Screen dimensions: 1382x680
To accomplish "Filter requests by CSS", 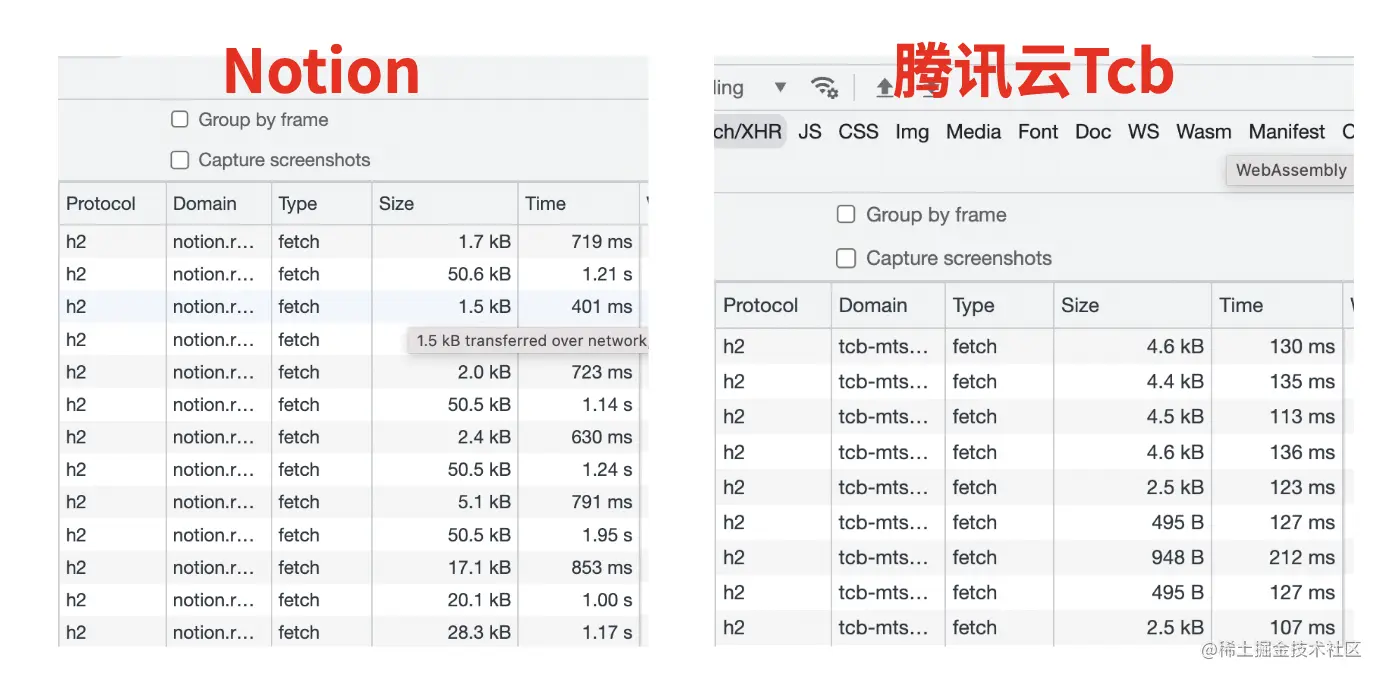I will coord(858,131).
